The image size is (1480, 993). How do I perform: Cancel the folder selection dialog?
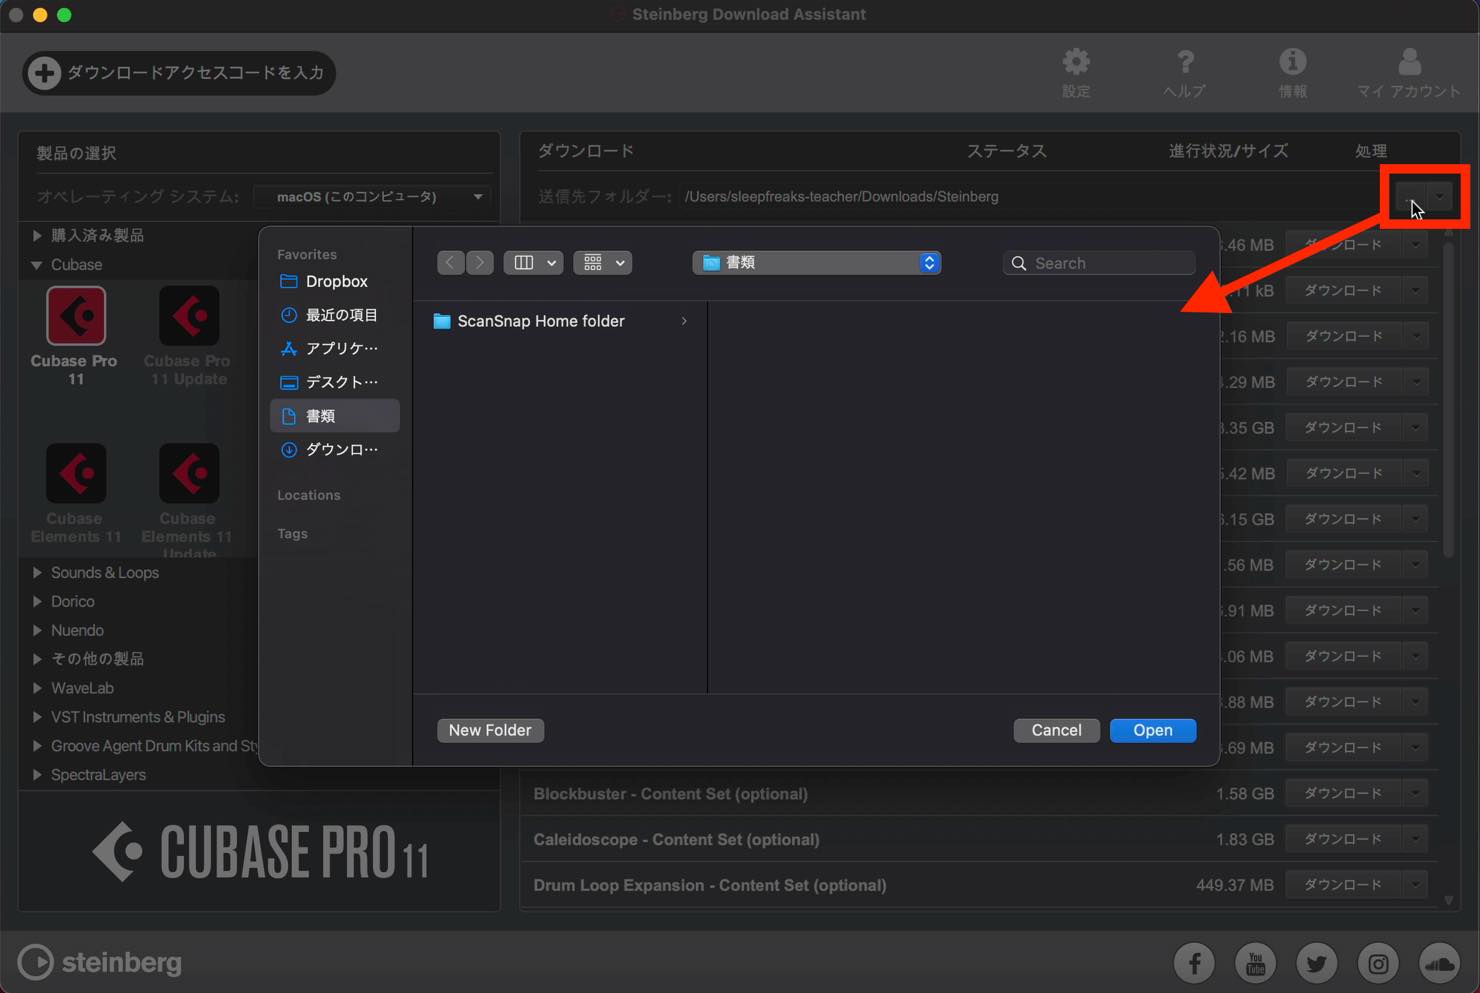point(1057,730)
